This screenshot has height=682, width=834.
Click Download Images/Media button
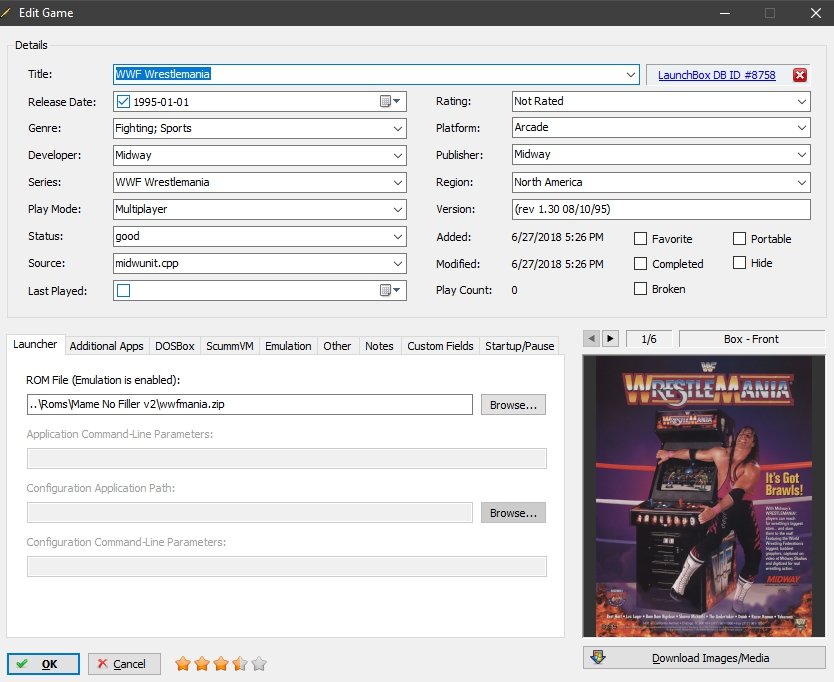tap(704, 658)
